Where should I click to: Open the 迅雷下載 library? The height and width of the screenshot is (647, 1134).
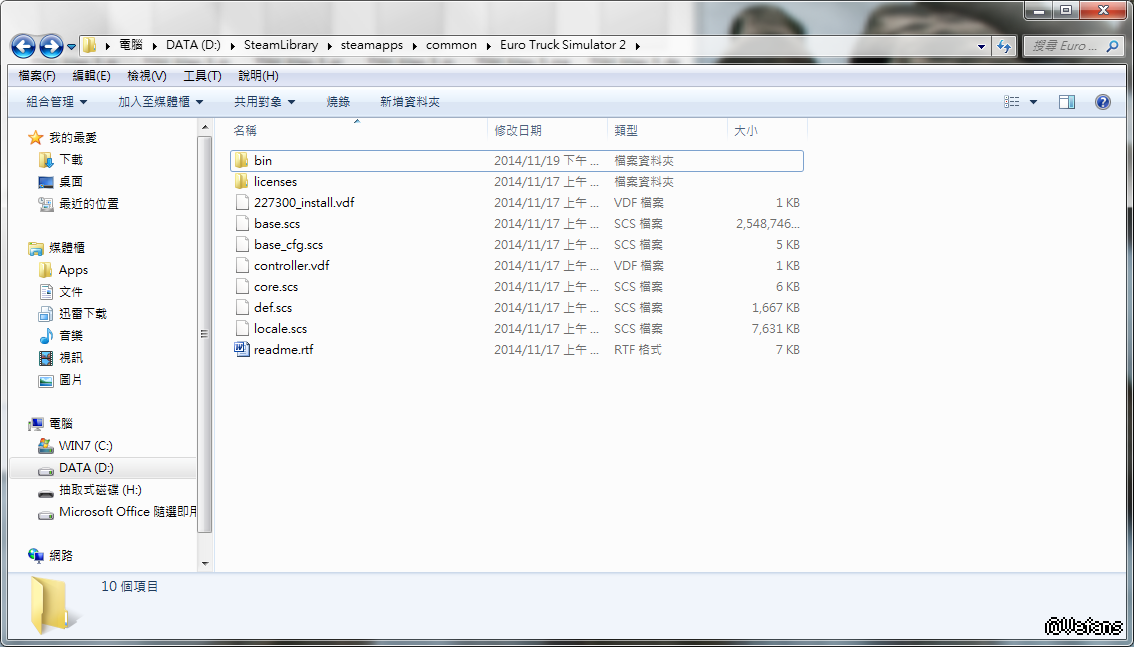click(82, 314)
